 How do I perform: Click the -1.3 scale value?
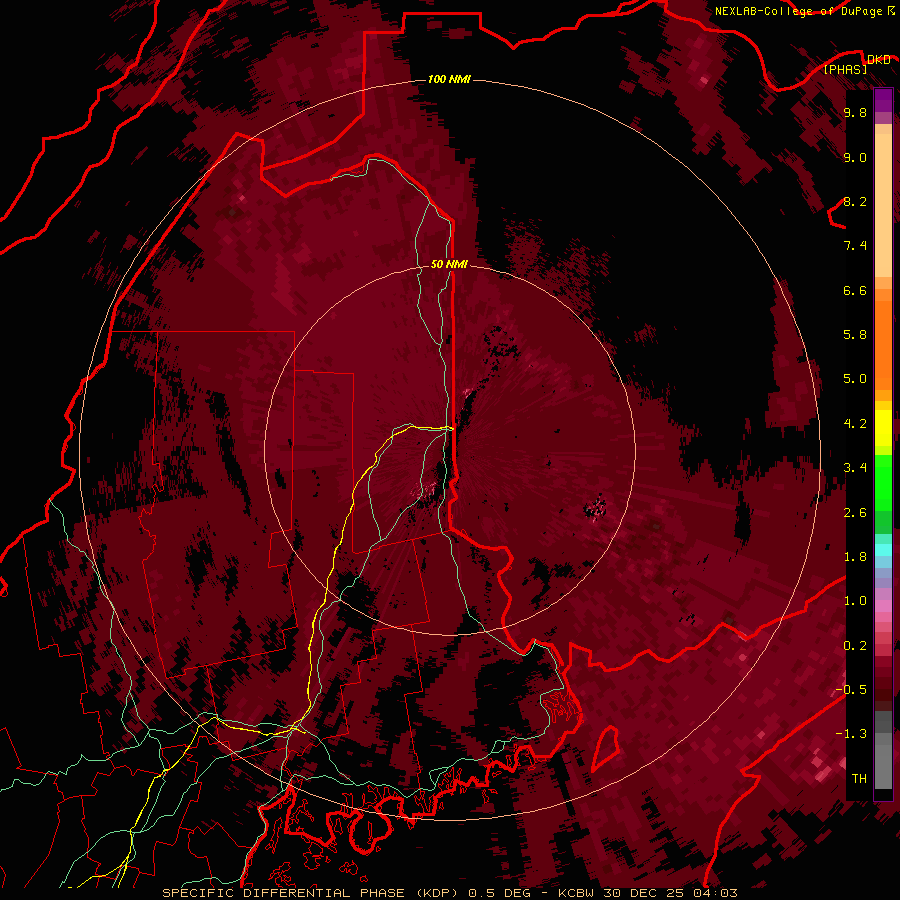point(851,734)
